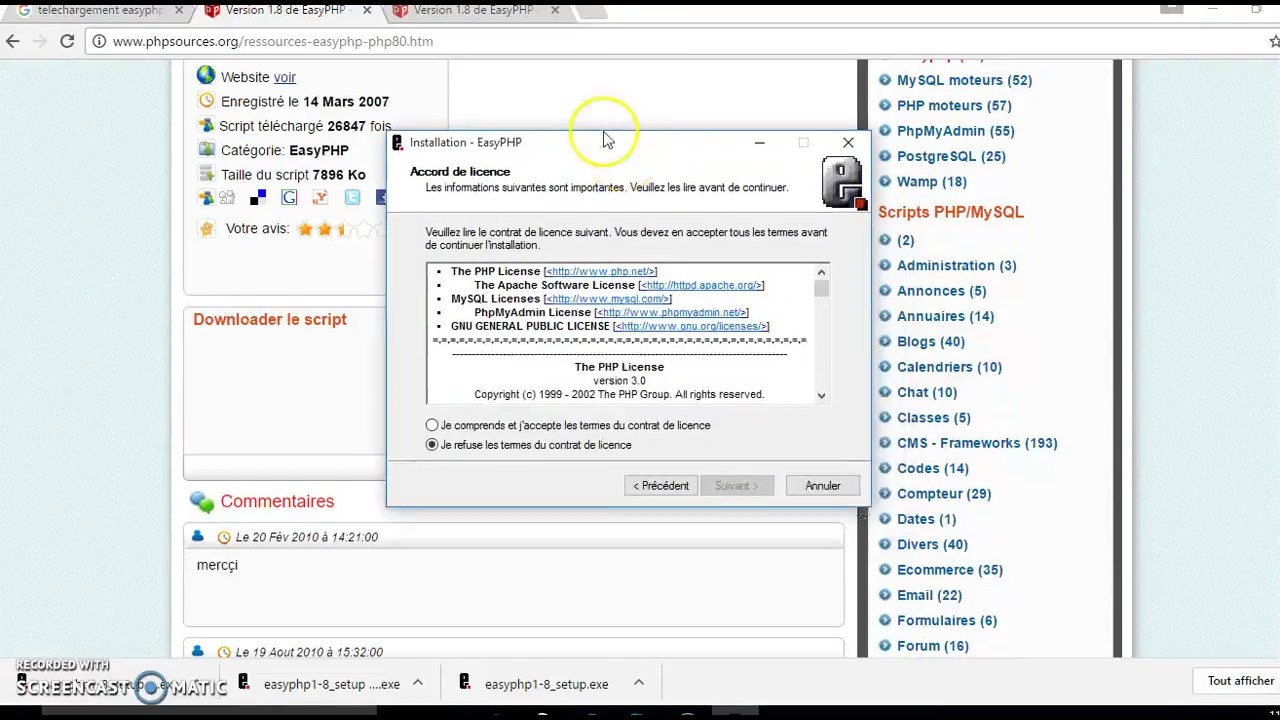Open PHP moteurs (57) category
Viewport: 1280px width, 720px height.
click(x=954, y=105)
